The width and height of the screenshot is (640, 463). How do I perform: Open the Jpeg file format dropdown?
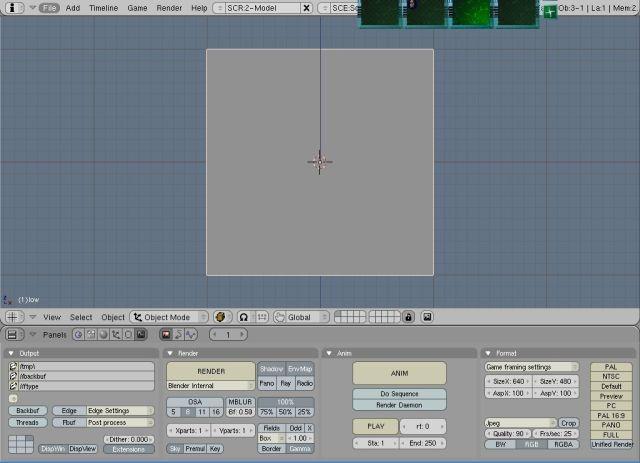tap(520, 423)
